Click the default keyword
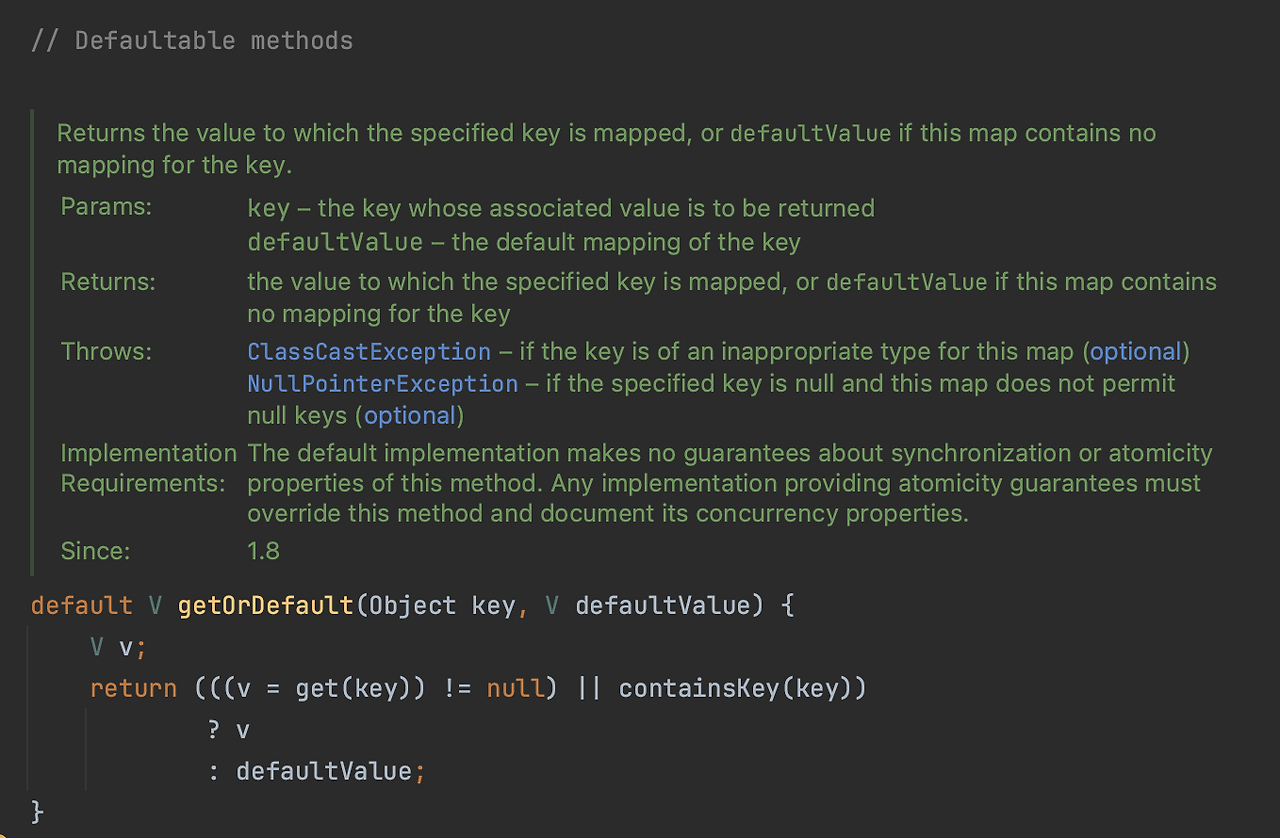This screenshot has height=838, width=1280. [x=80, y=605]
